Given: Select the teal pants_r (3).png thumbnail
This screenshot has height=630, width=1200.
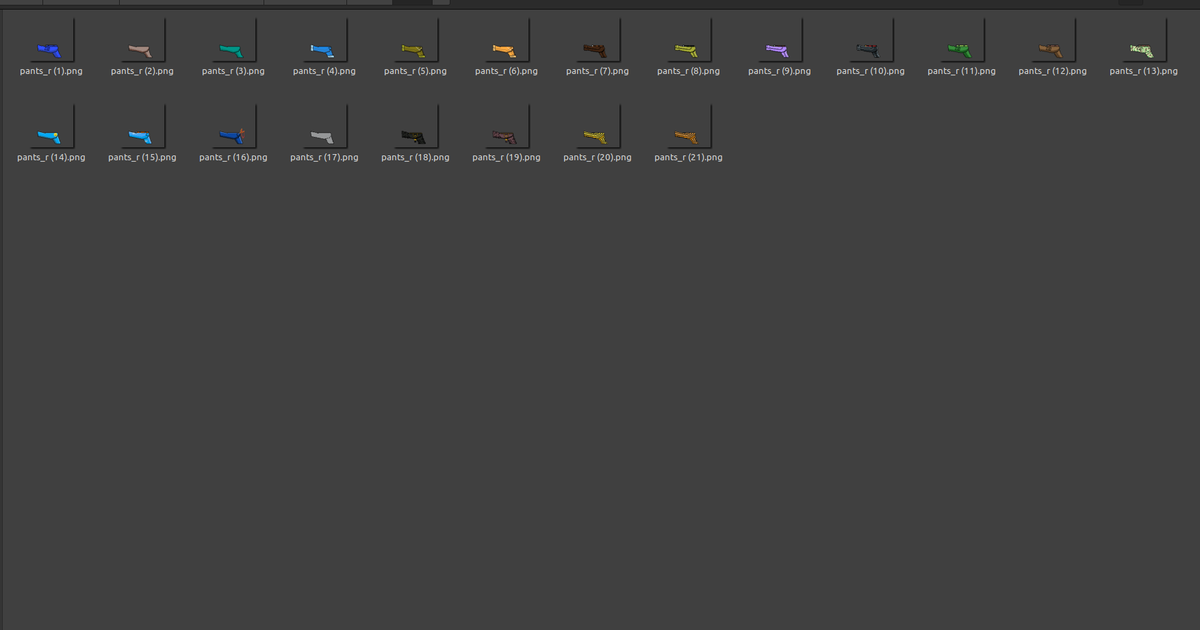Looking at the screenshot, I should tap(233, 41).
